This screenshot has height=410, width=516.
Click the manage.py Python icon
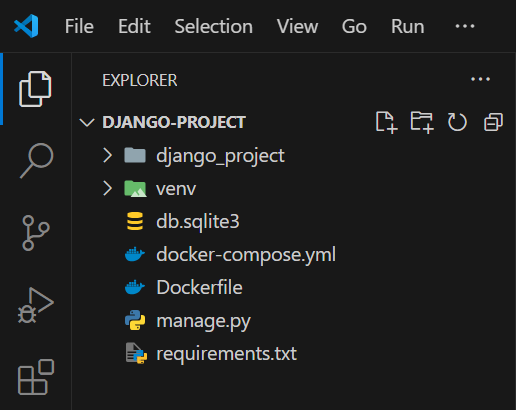pyautogui.click(x=135, y=320)
